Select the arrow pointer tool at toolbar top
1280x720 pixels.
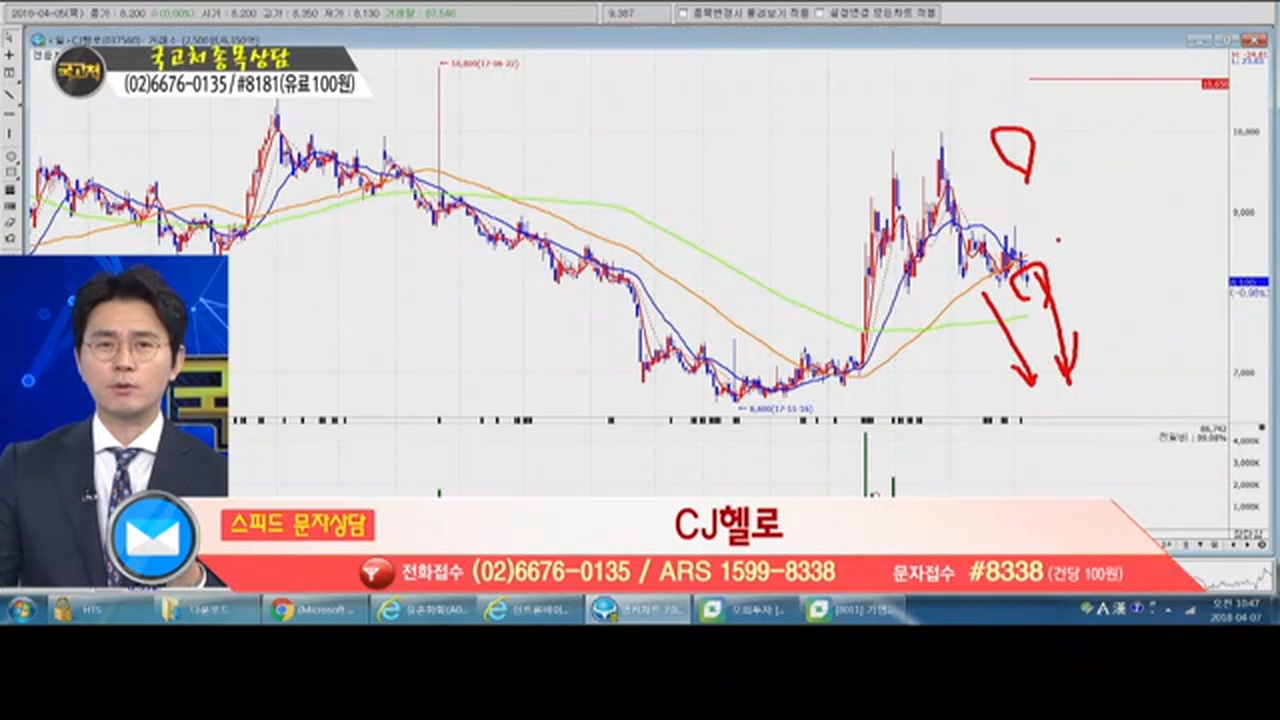click(10, 37)
